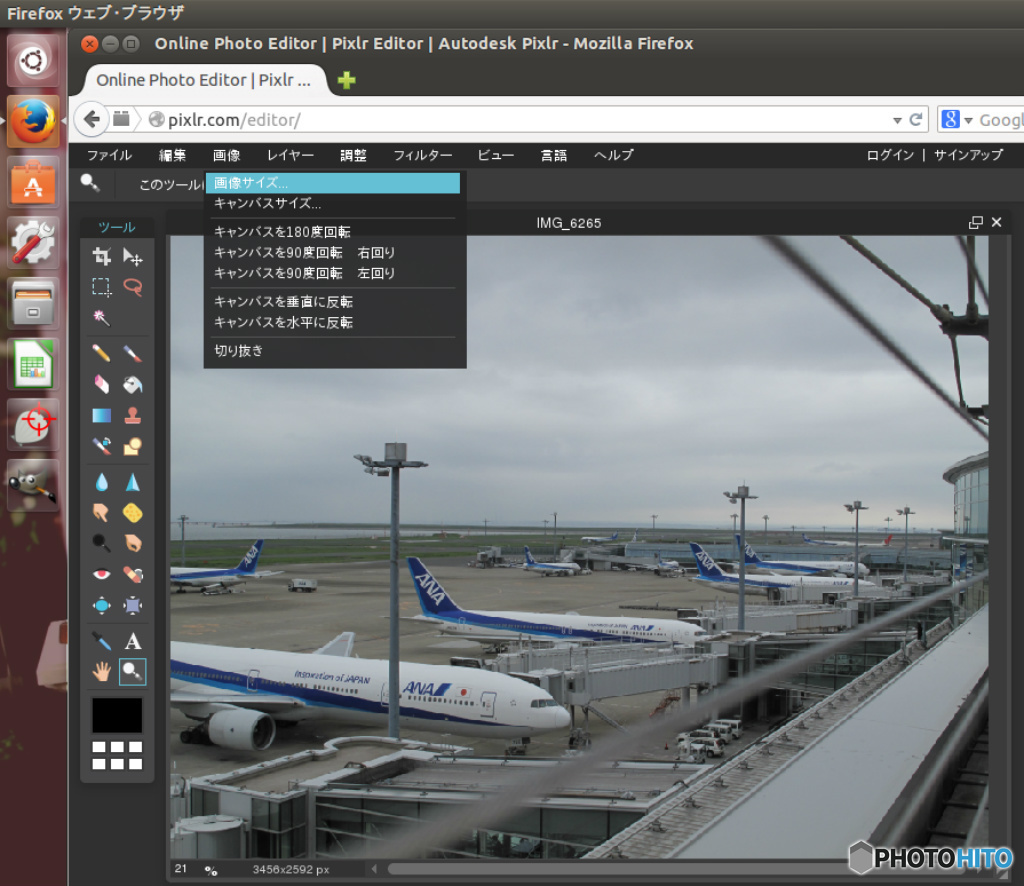Click the zoom percentage field showing 21

coord(181,869)
